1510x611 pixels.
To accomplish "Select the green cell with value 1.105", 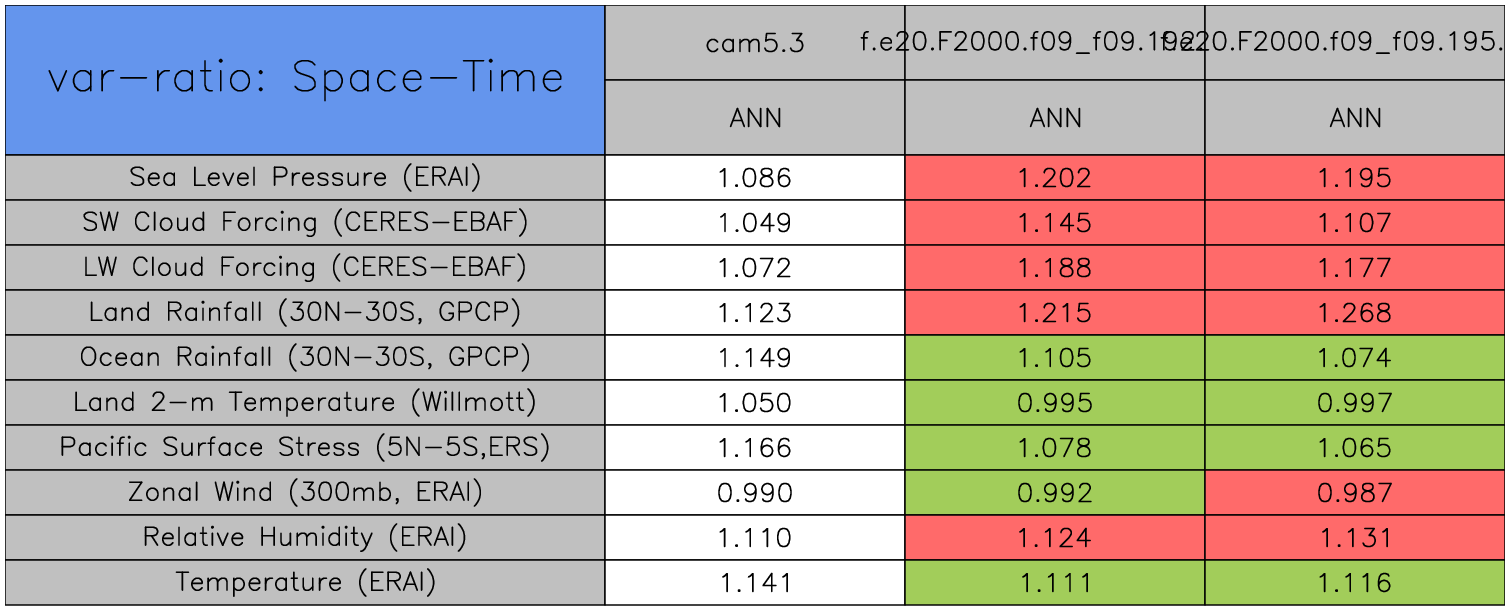I will (x=1055, y=358).
